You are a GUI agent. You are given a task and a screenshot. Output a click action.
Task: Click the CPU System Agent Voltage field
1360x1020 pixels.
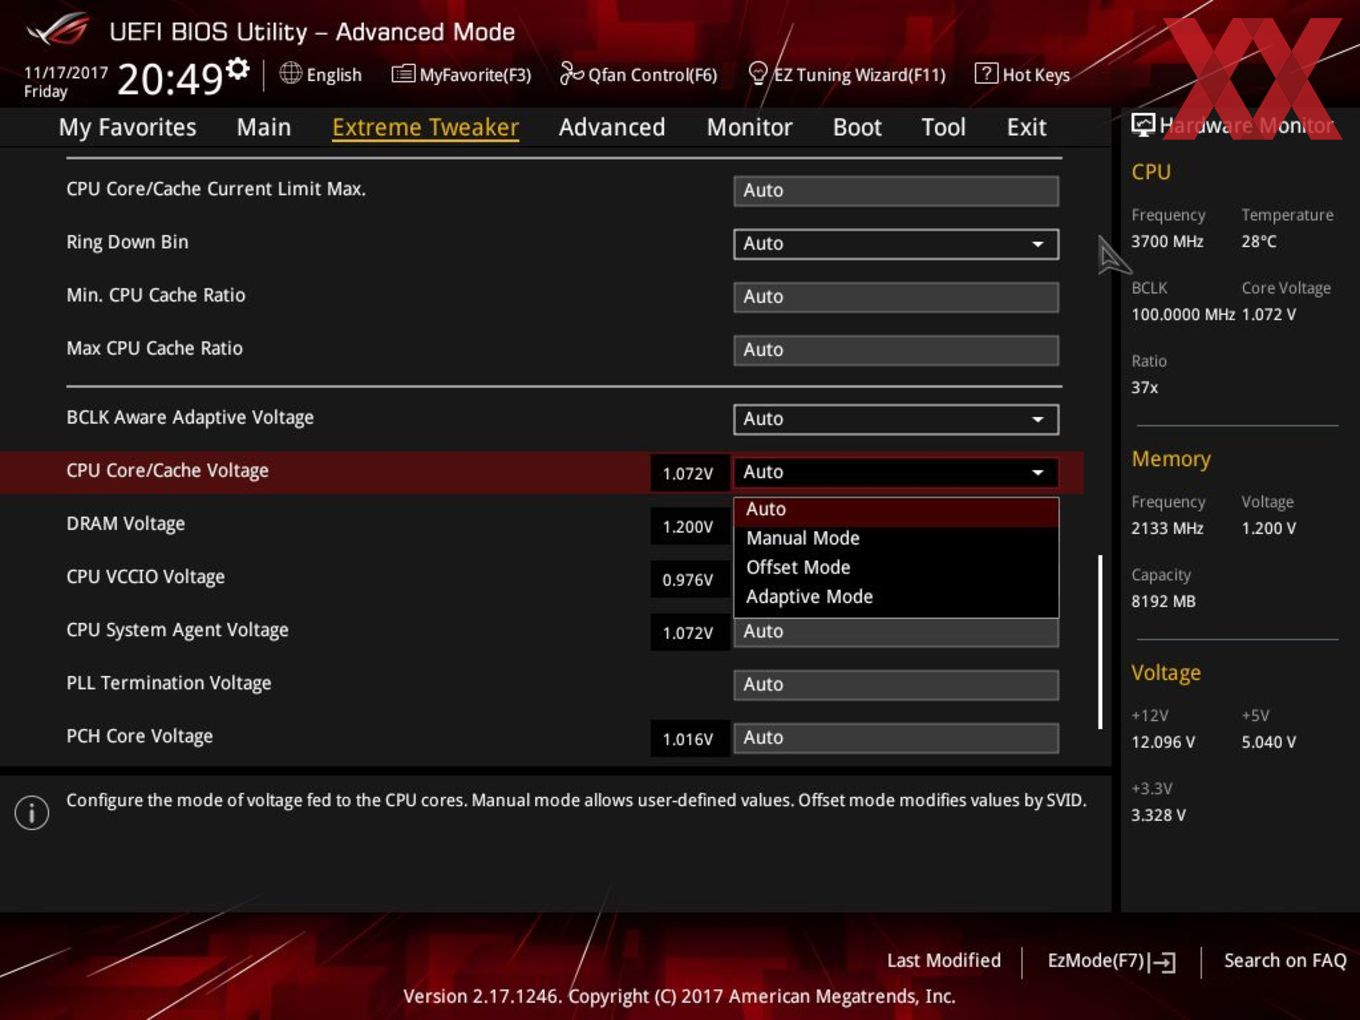(896, 632)
